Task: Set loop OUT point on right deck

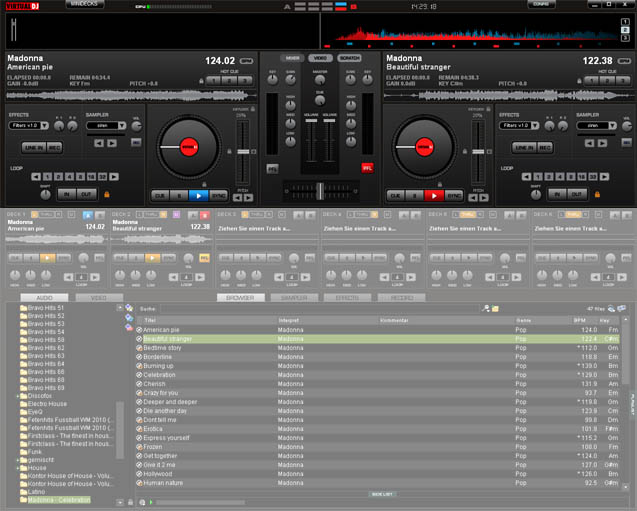Action: tap(577, 195)
